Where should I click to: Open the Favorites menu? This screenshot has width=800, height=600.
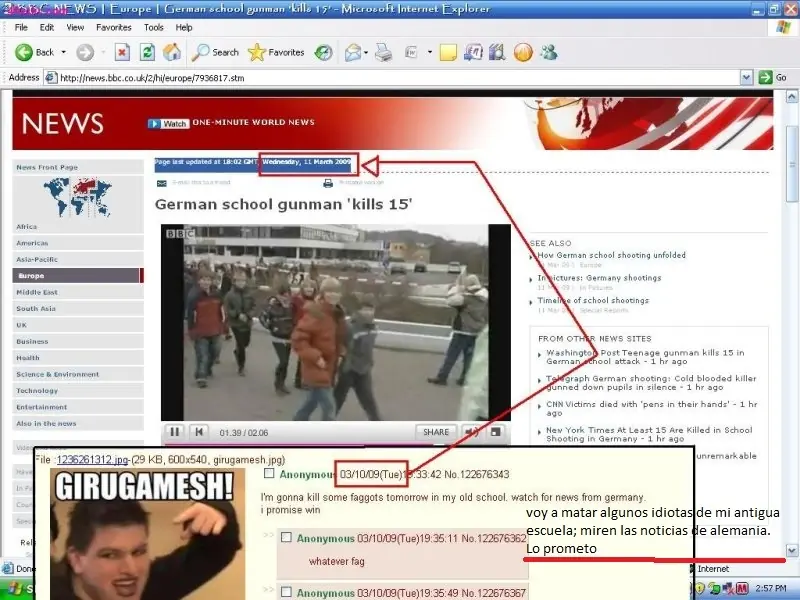click(114, 28)
